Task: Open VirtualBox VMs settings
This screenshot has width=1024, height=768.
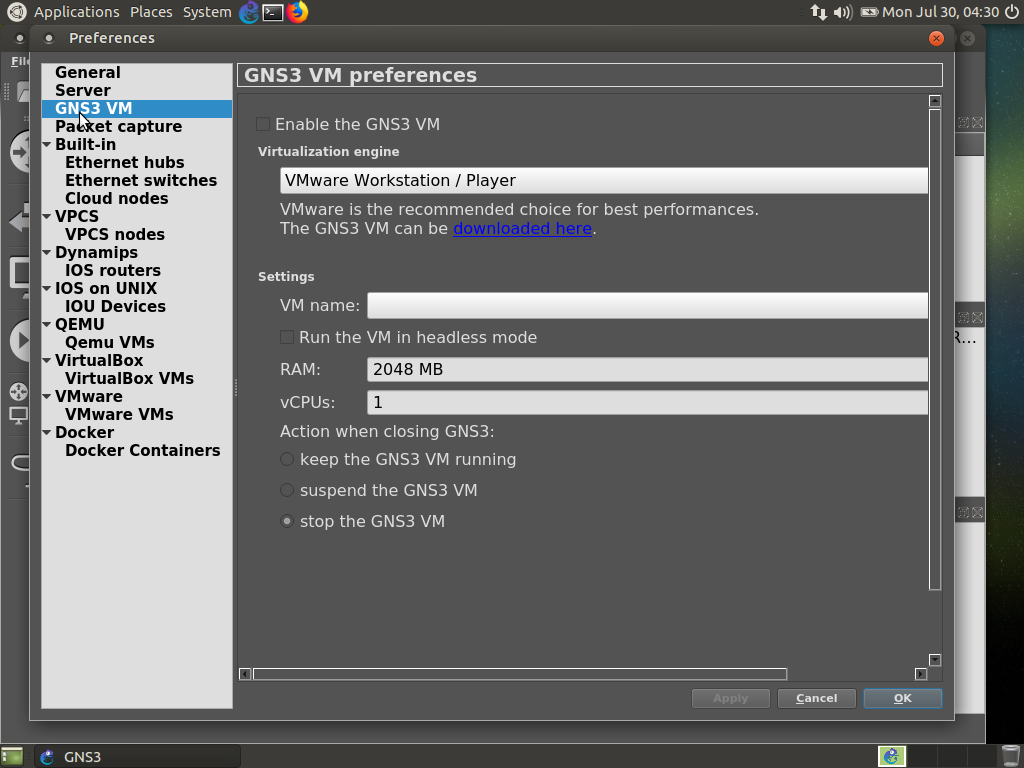Action: coord(129,378)
